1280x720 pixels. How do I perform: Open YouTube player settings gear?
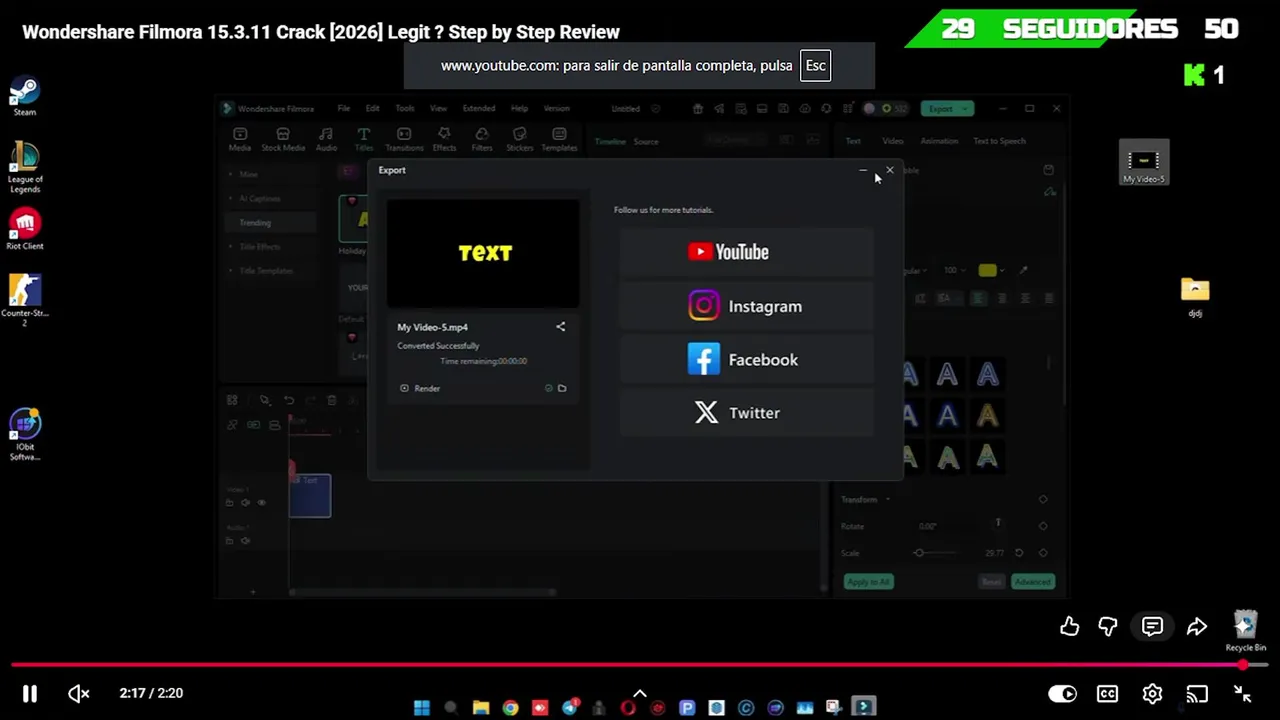[x=1152, y=694]
